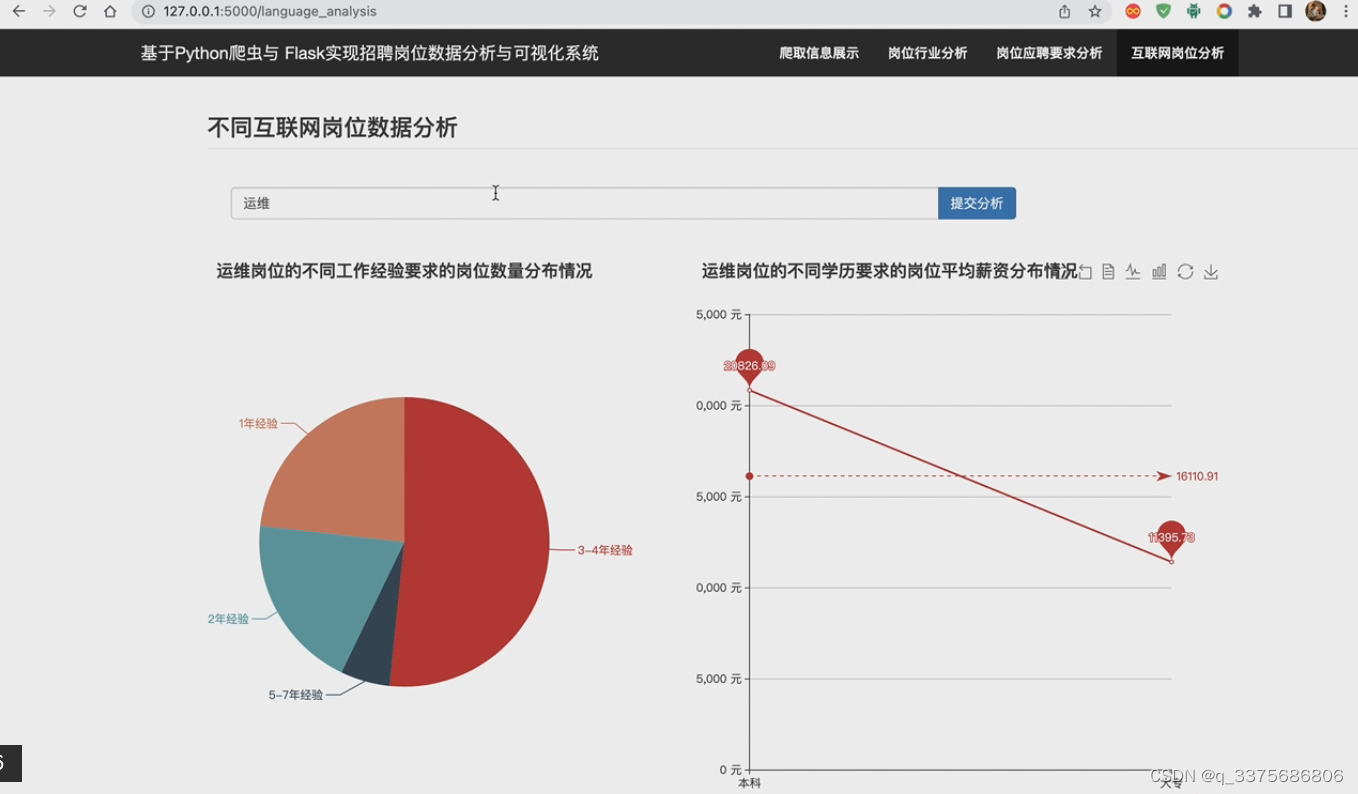This screenshot has height=794, width=1358.
Task: Open the 岗位行业分析 nav tab
Action: [x=928, y=53]
